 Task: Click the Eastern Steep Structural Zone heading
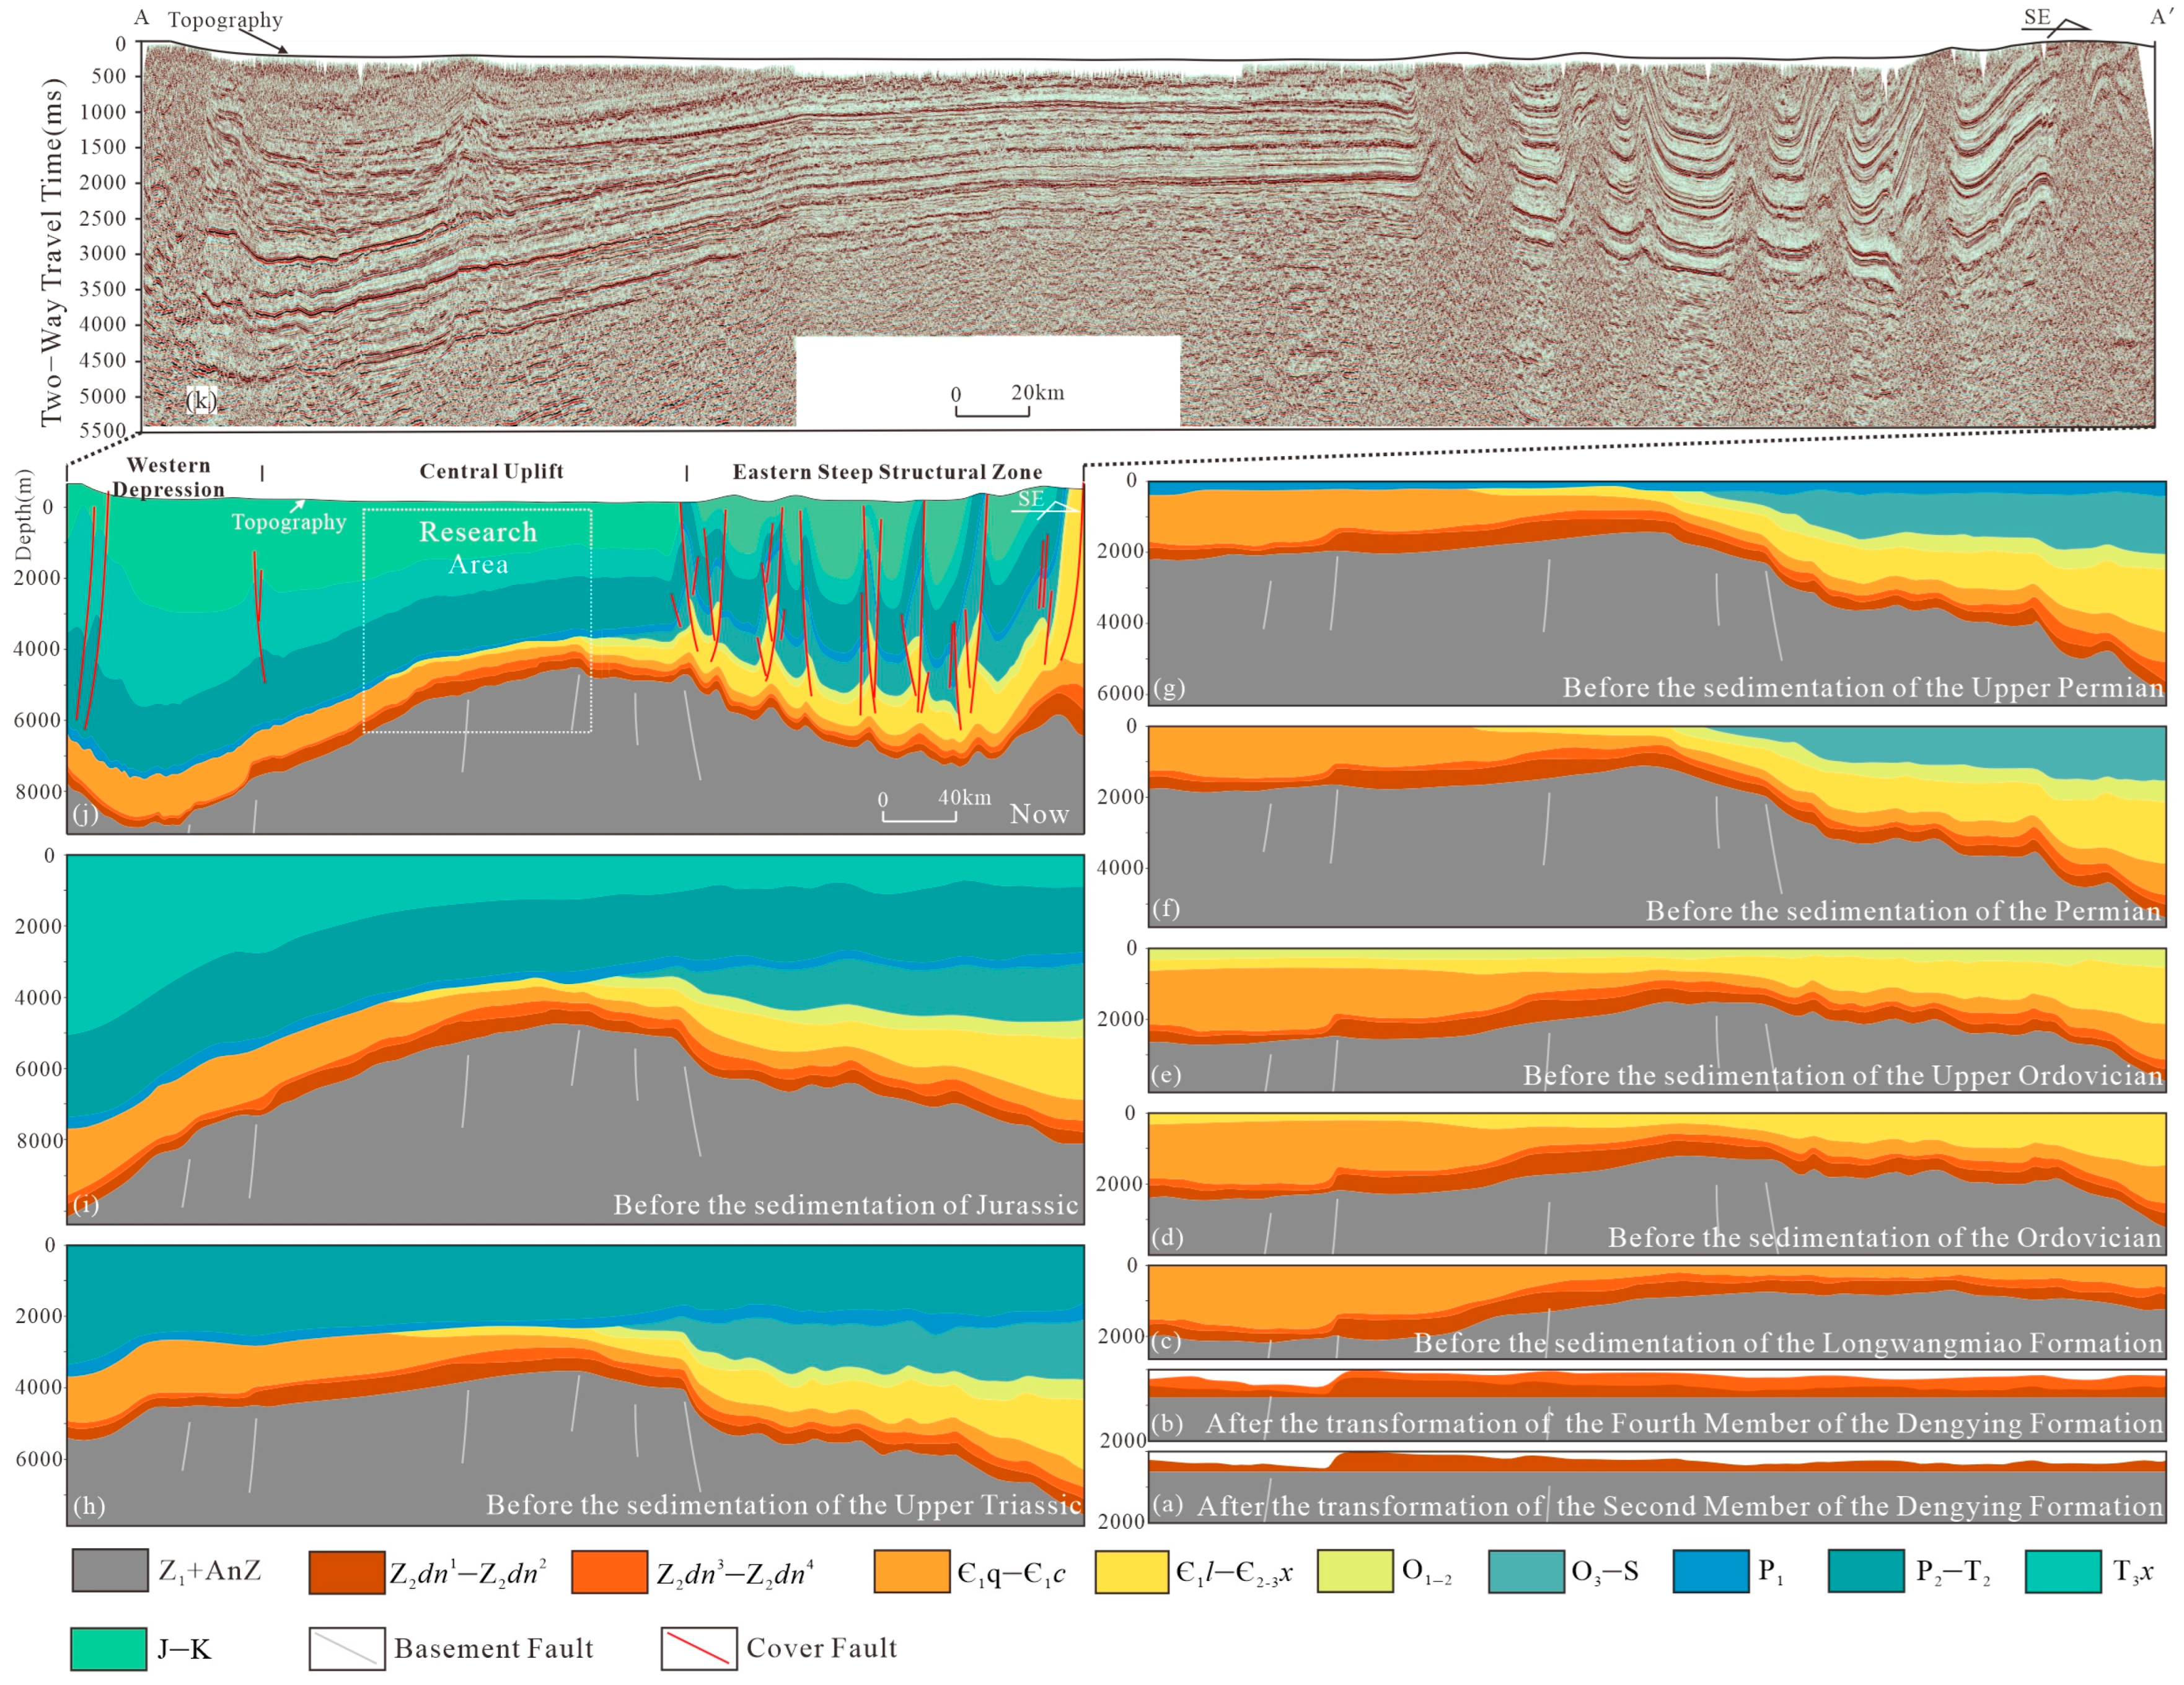click(887, 472)
